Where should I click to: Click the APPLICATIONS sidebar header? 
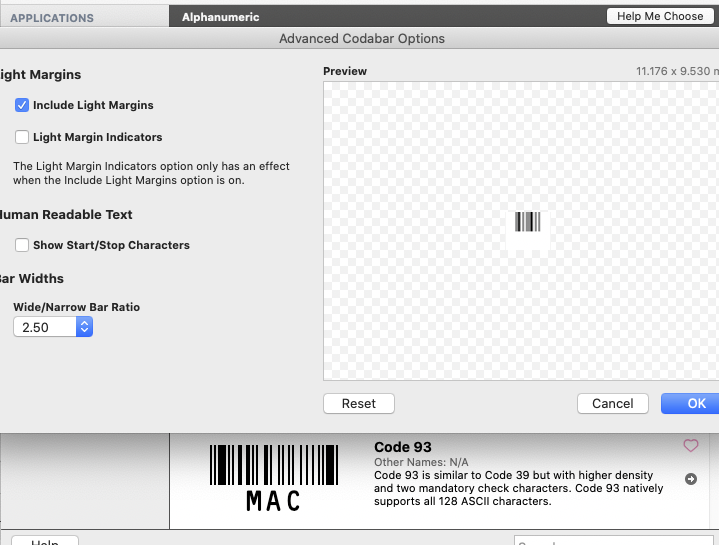coord(52,18)
